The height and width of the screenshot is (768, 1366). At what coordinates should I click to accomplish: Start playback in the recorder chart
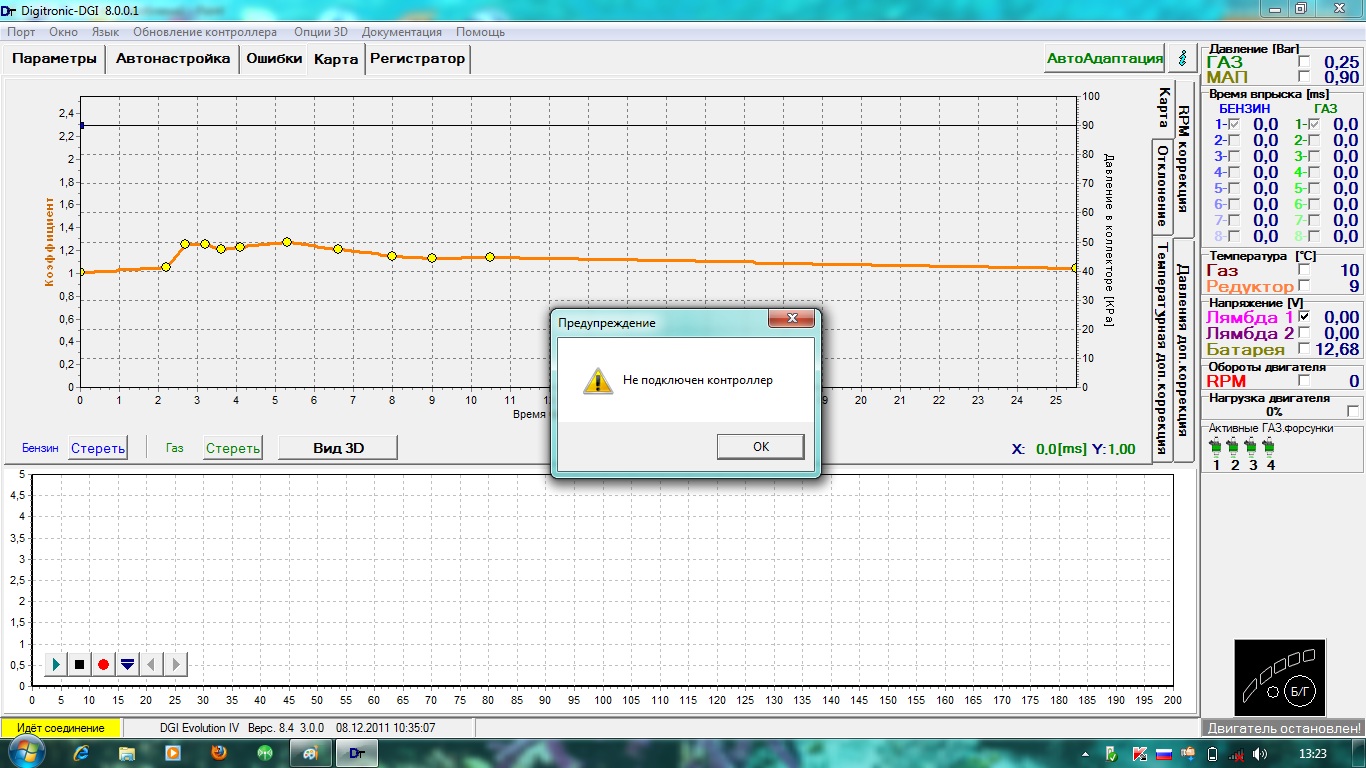56,664
